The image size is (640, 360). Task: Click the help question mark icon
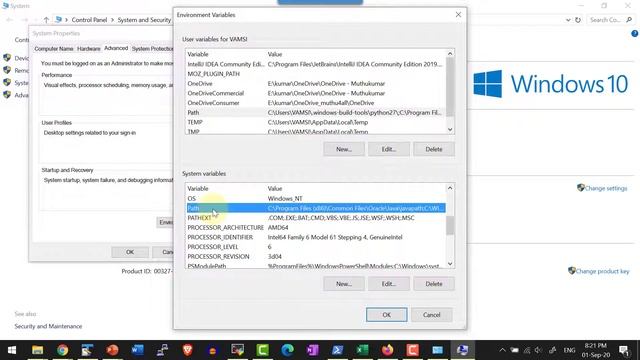click(635, 34)
